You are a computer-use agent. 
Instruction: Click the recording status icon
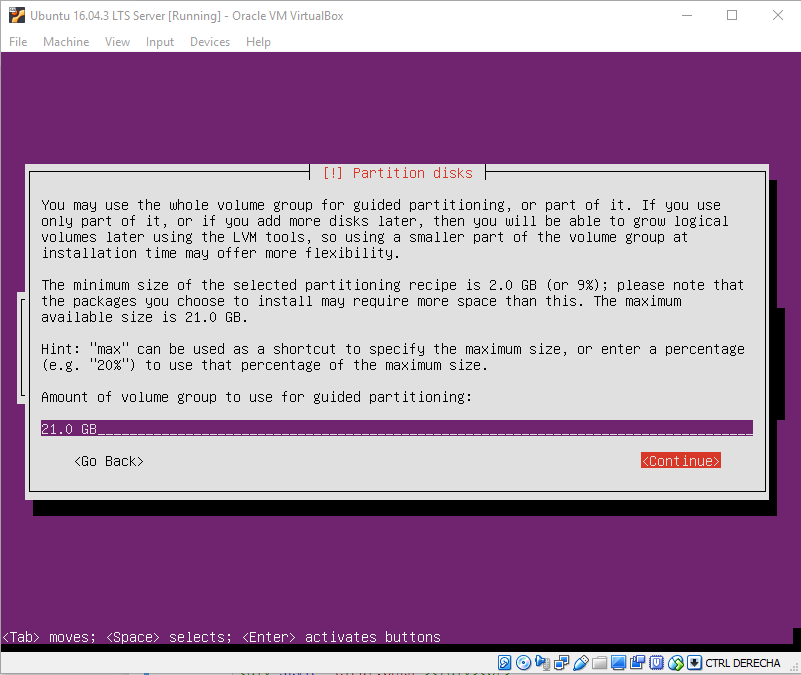click(637, 663)
